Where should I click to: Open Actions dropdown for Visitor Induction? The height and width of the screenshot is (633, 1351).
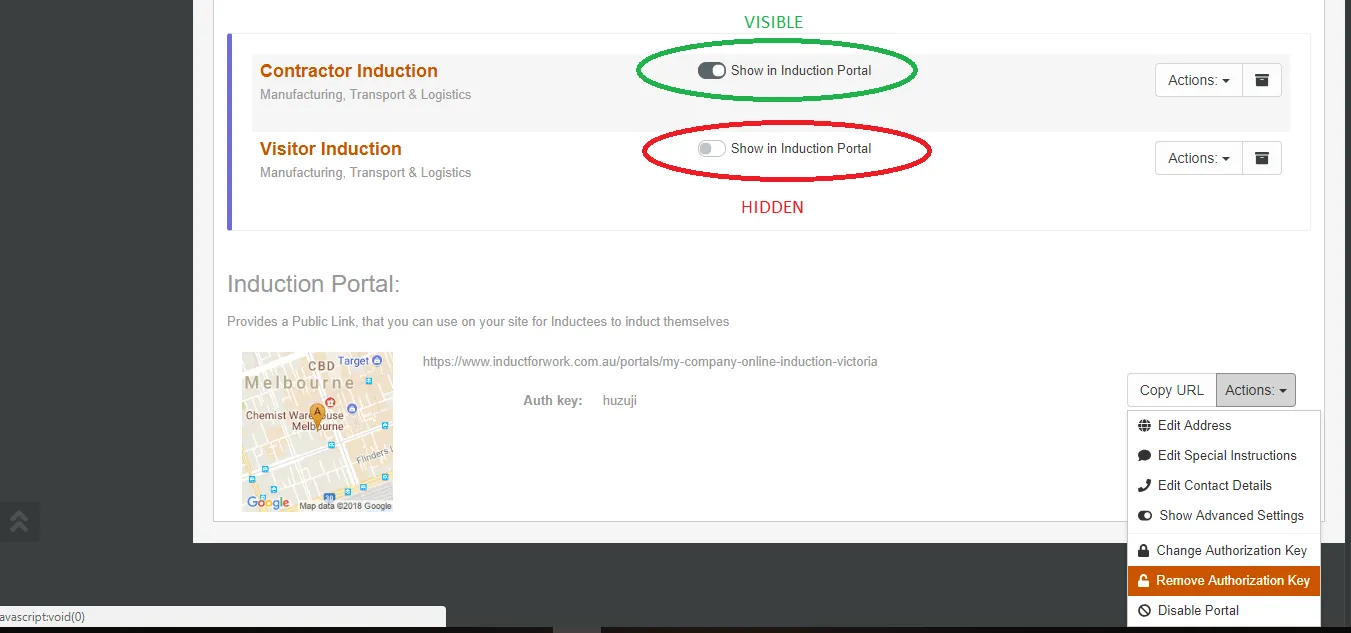(x=1198, y=158)
